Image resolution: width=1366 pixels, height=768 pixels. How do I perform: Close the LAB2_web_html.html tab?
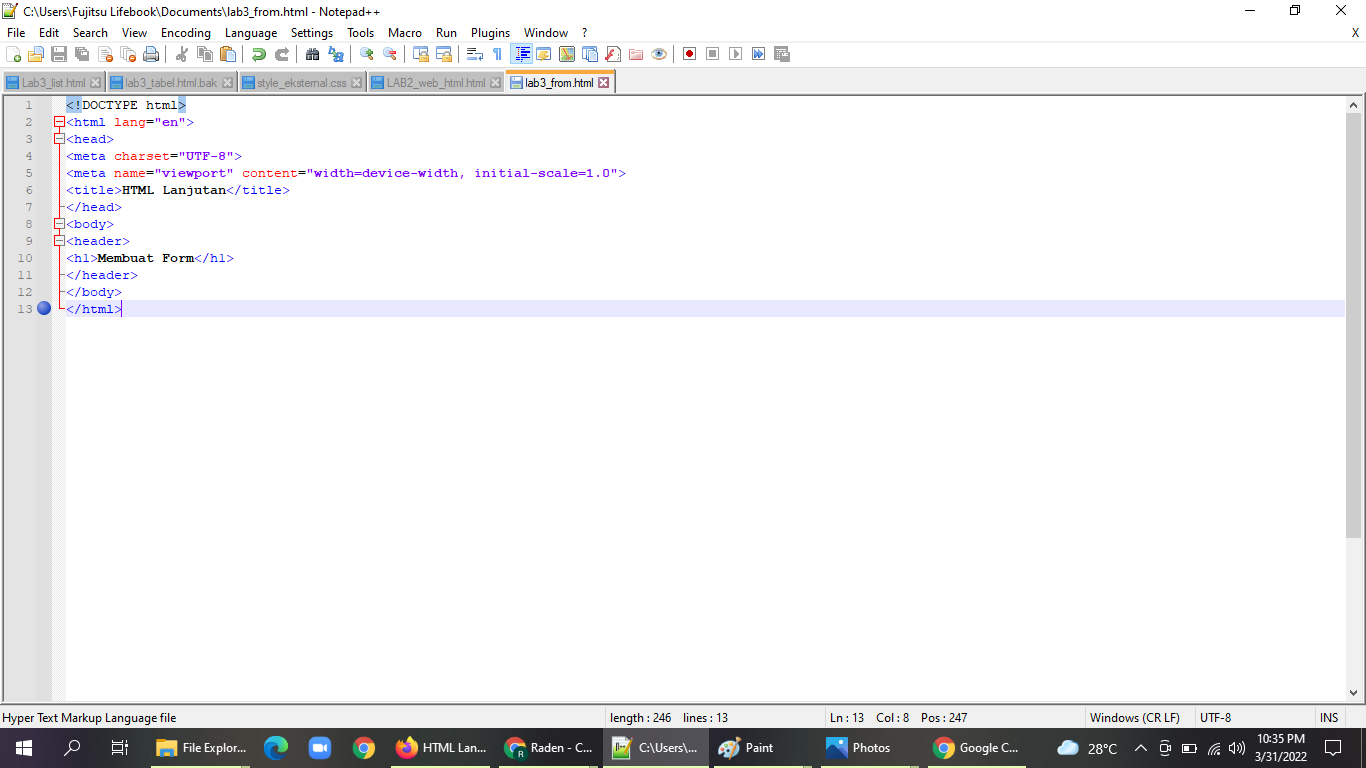pos(496,83)
